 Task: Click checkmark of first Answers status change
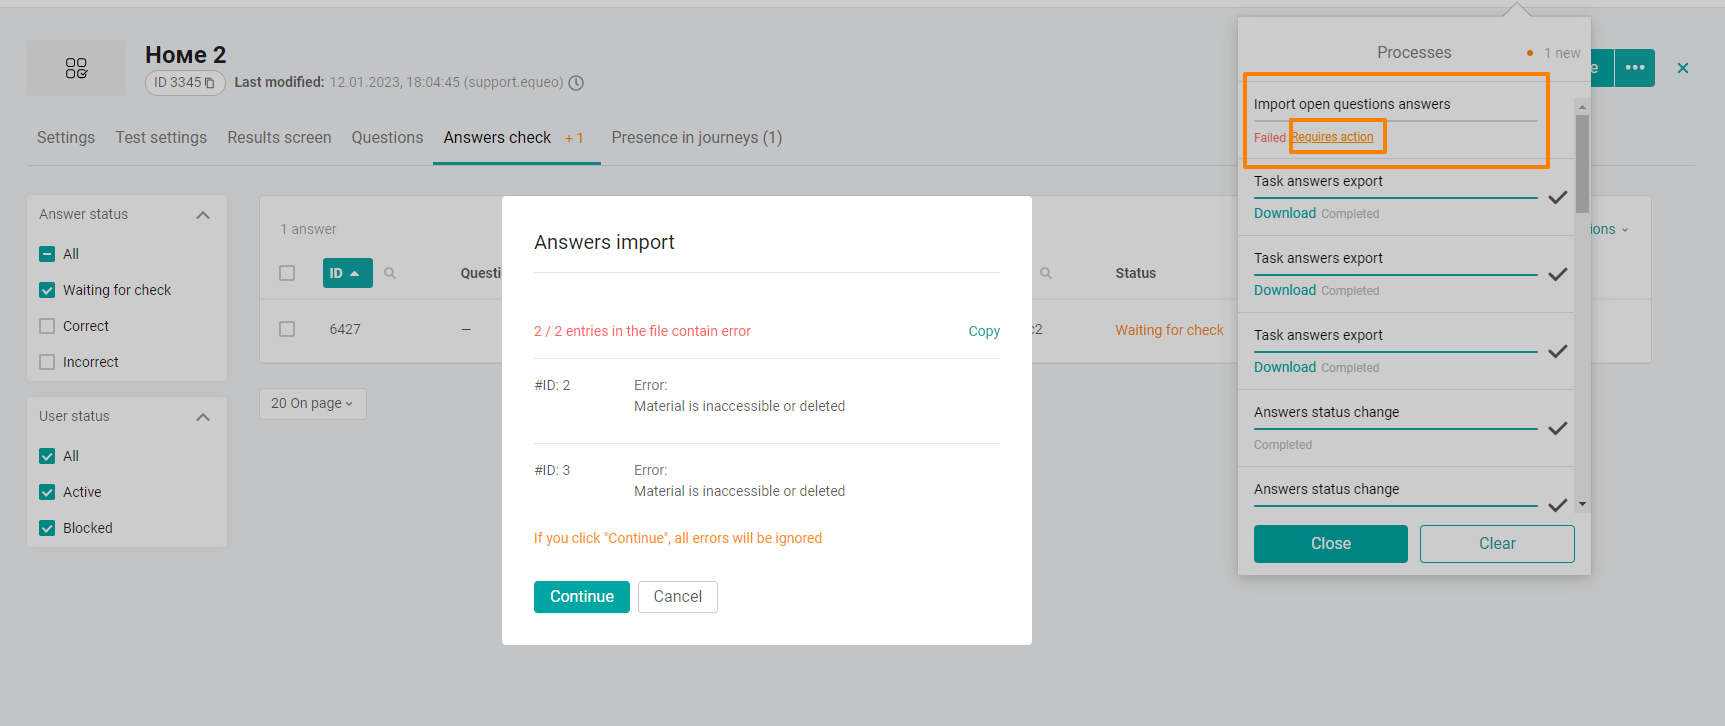[x=1558, y=428]
